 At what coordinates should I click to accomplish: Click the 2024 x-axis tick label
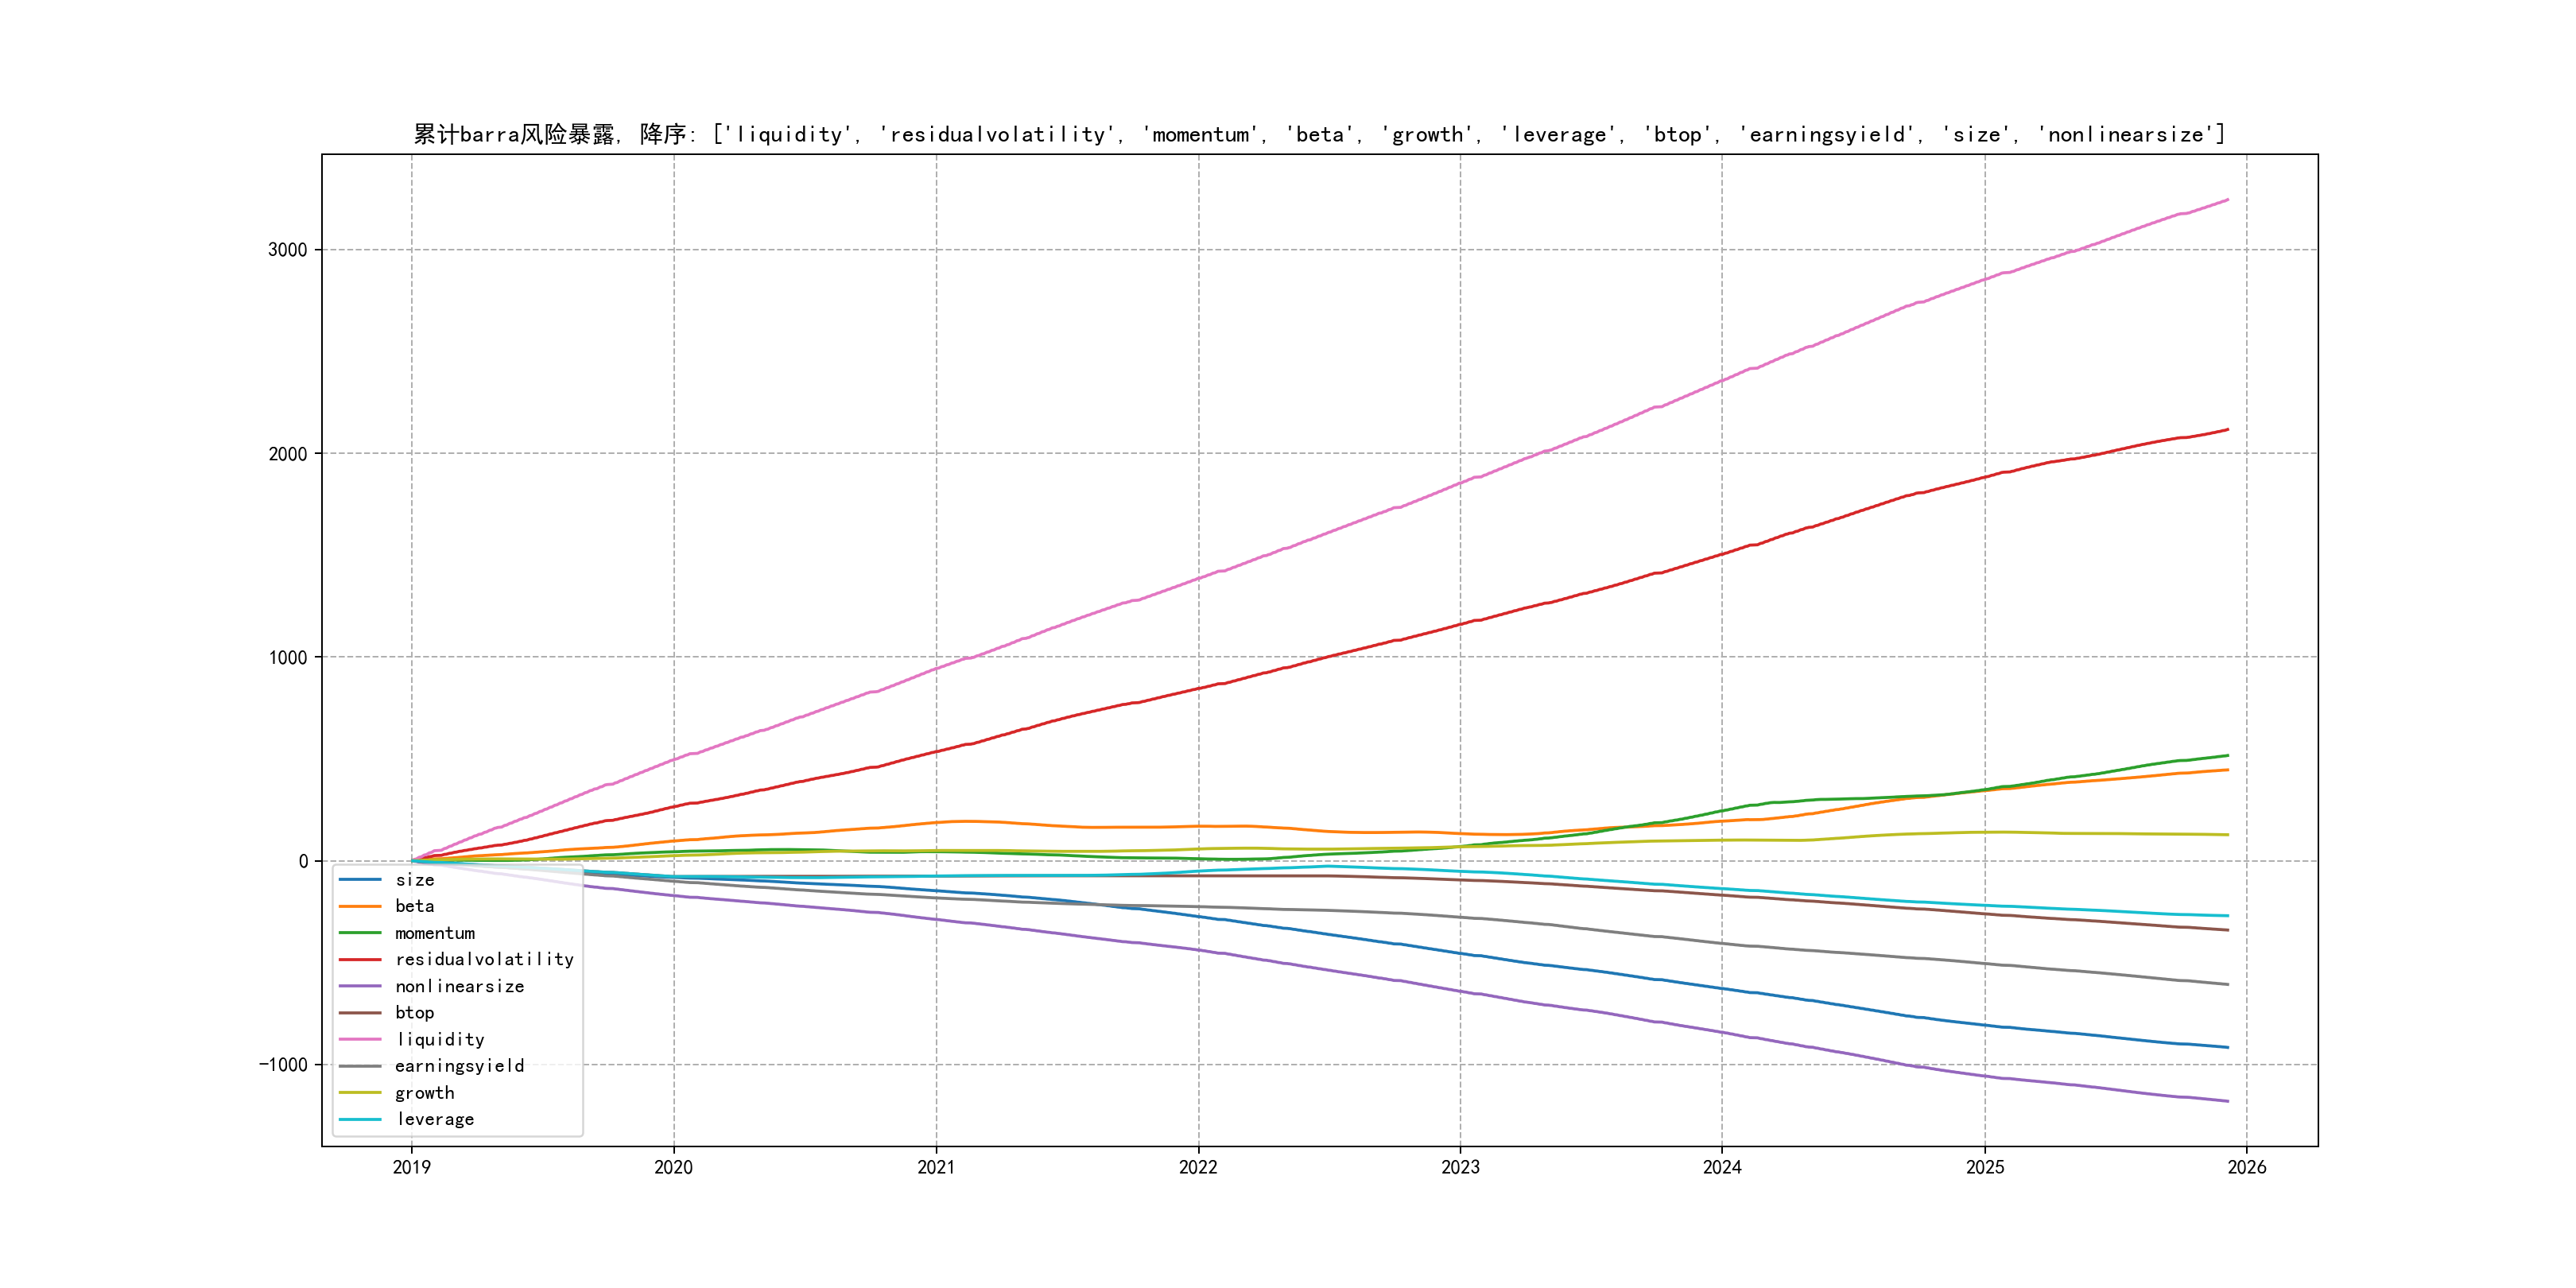(1722, 1167)
